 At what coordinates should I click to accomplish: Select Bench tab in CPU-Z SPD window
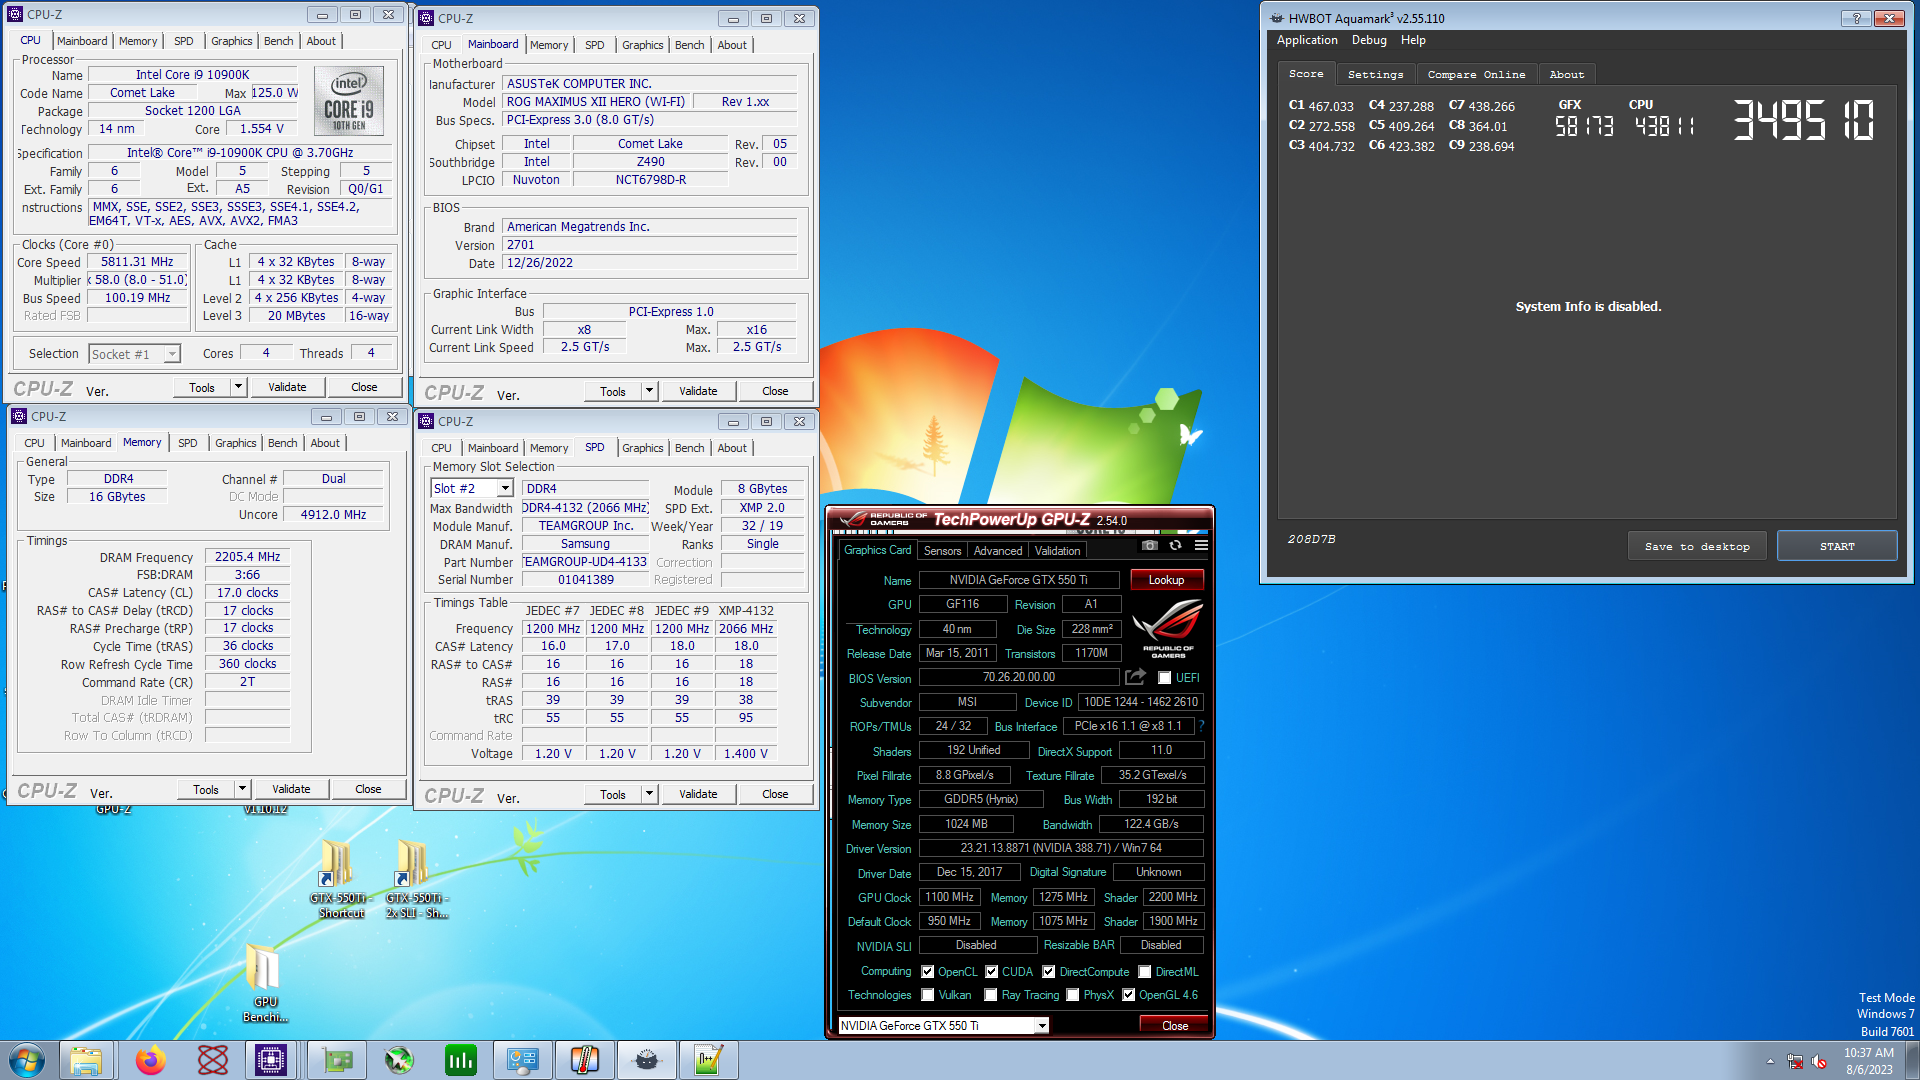[x=689, y=448]
